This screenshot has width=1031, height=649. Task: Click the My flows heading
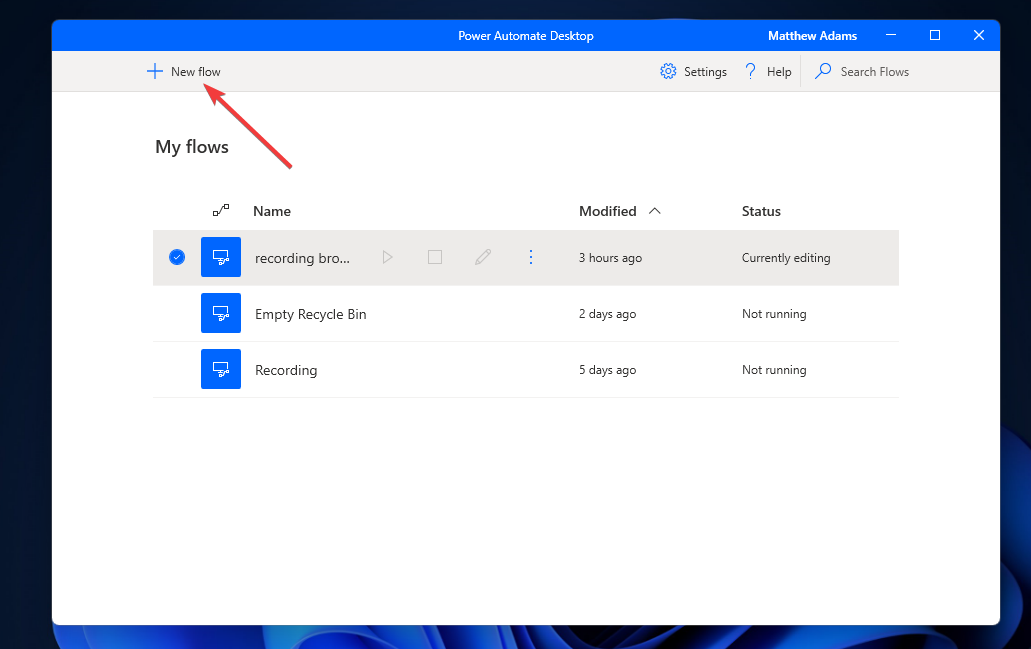click(x=192, y=147)
